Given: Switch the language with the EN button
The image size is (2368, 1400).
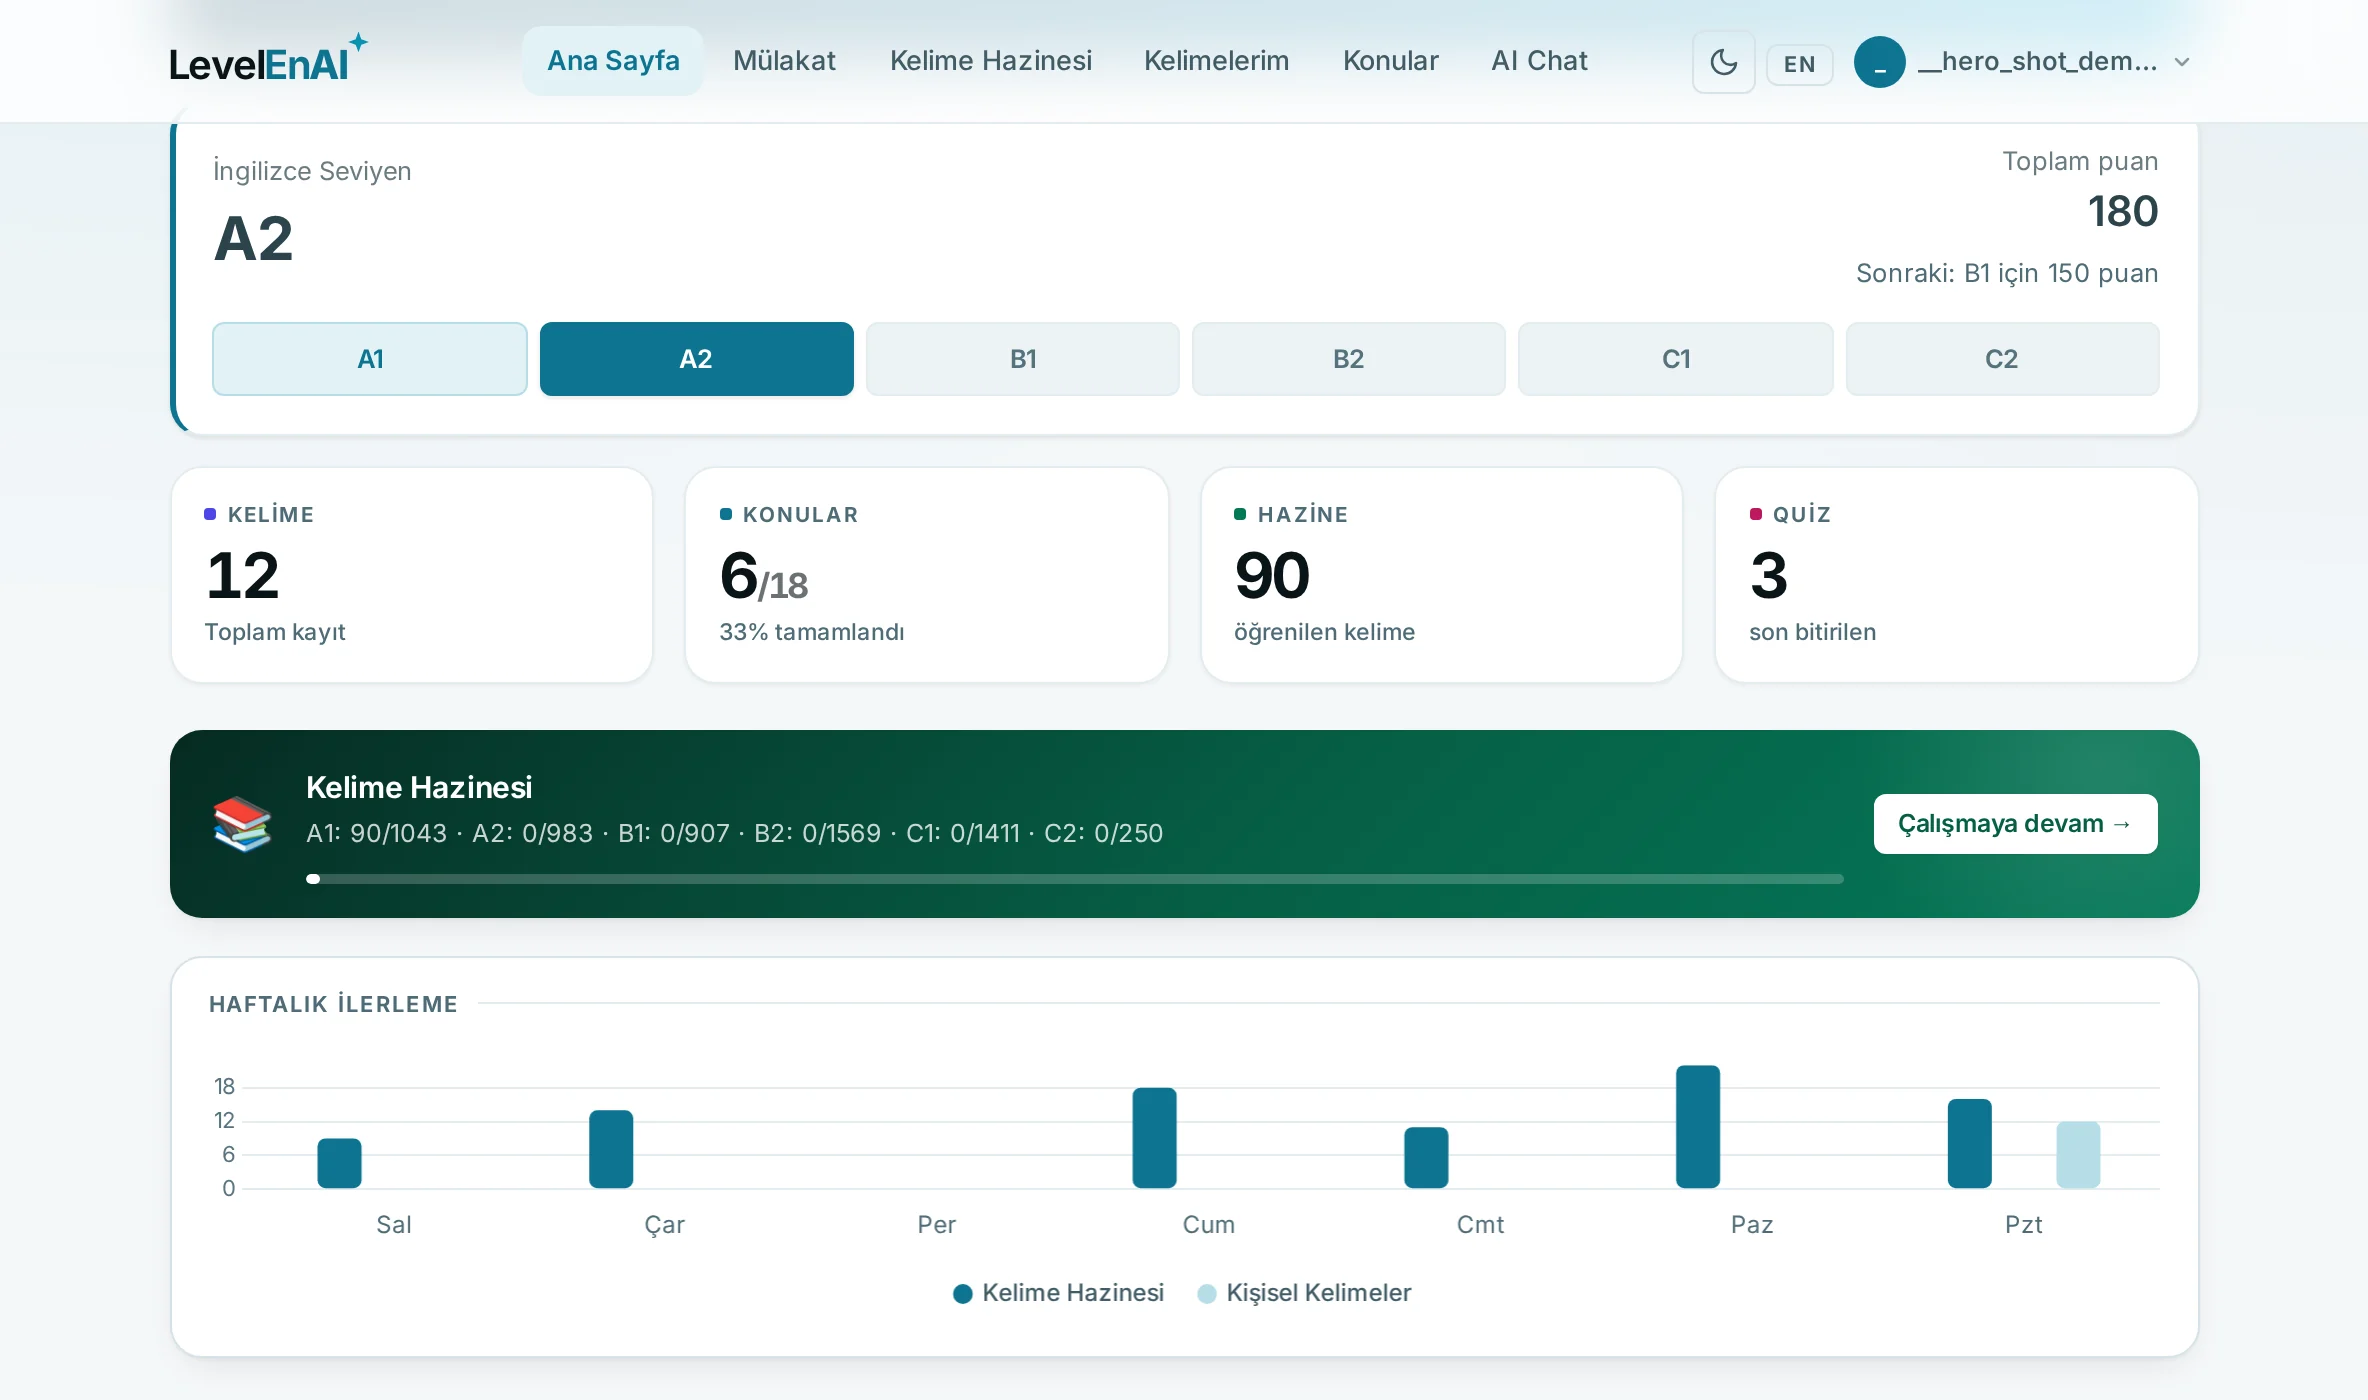Looking at the screenshot, I should pyautogui.click(x=1799, y=64).
